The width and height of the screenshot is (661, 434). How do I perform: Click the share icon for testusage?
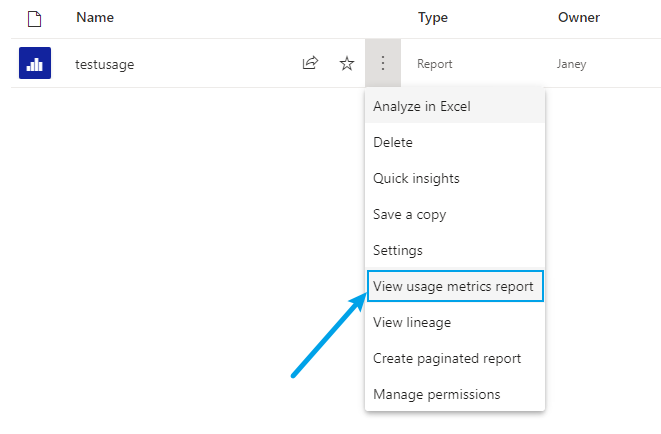[310, 63]
